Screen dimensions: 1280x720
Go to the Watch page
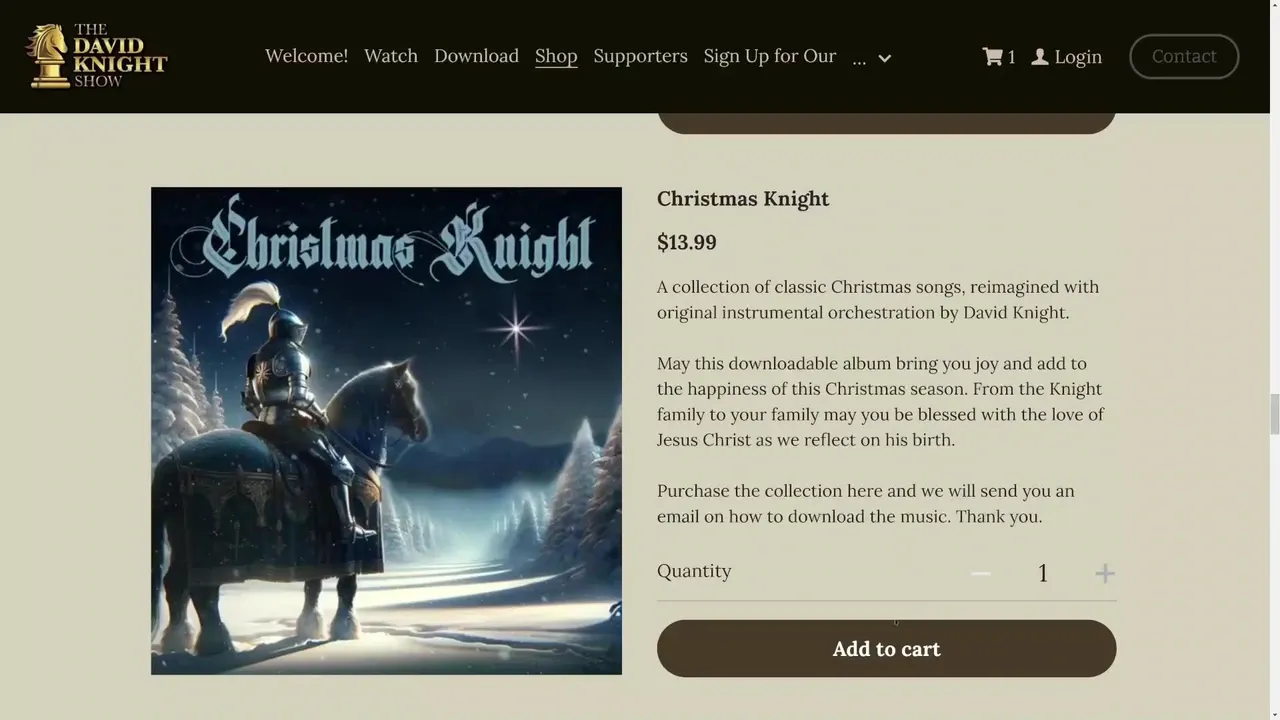click(x=391, y=56)
